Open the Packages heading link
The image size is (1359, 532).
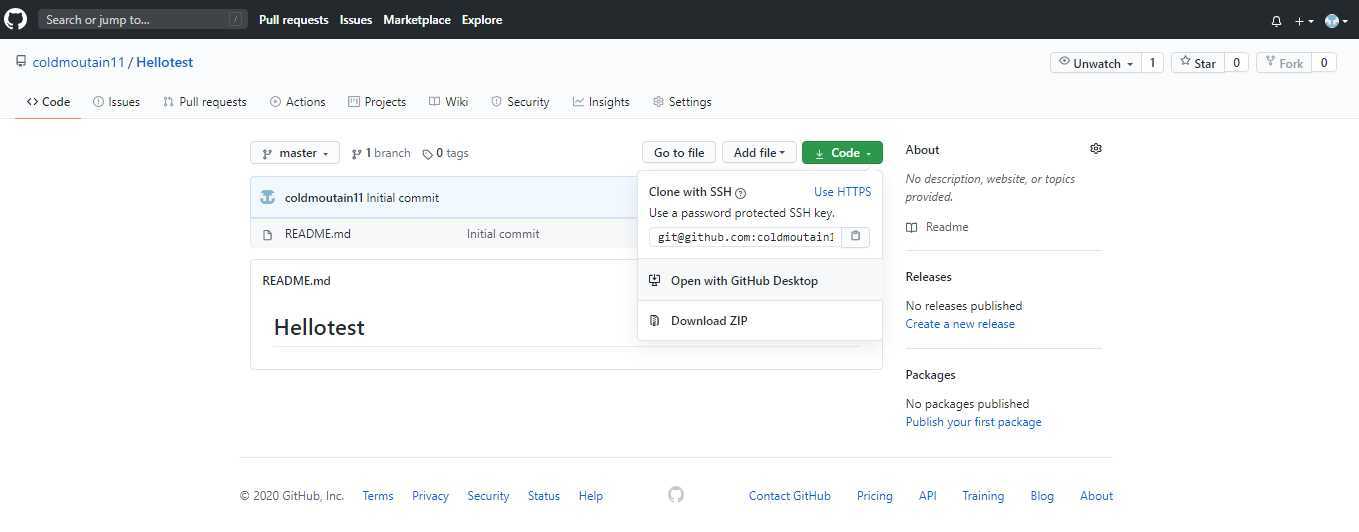[930, 375]
